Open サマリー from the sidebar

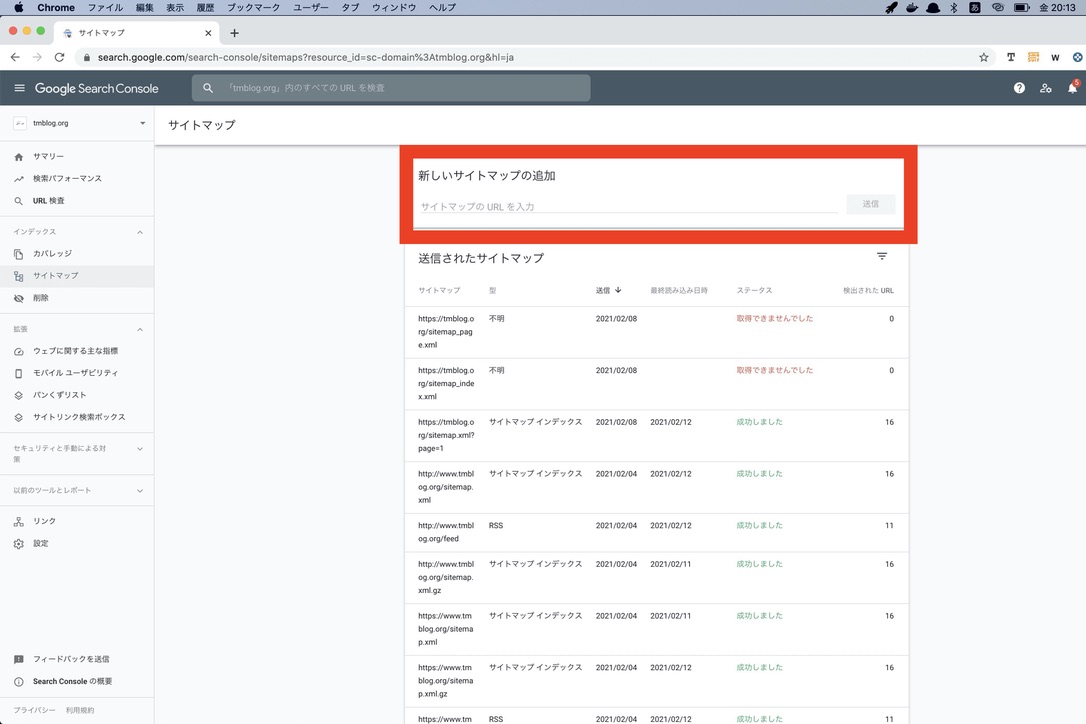point(77,157)
